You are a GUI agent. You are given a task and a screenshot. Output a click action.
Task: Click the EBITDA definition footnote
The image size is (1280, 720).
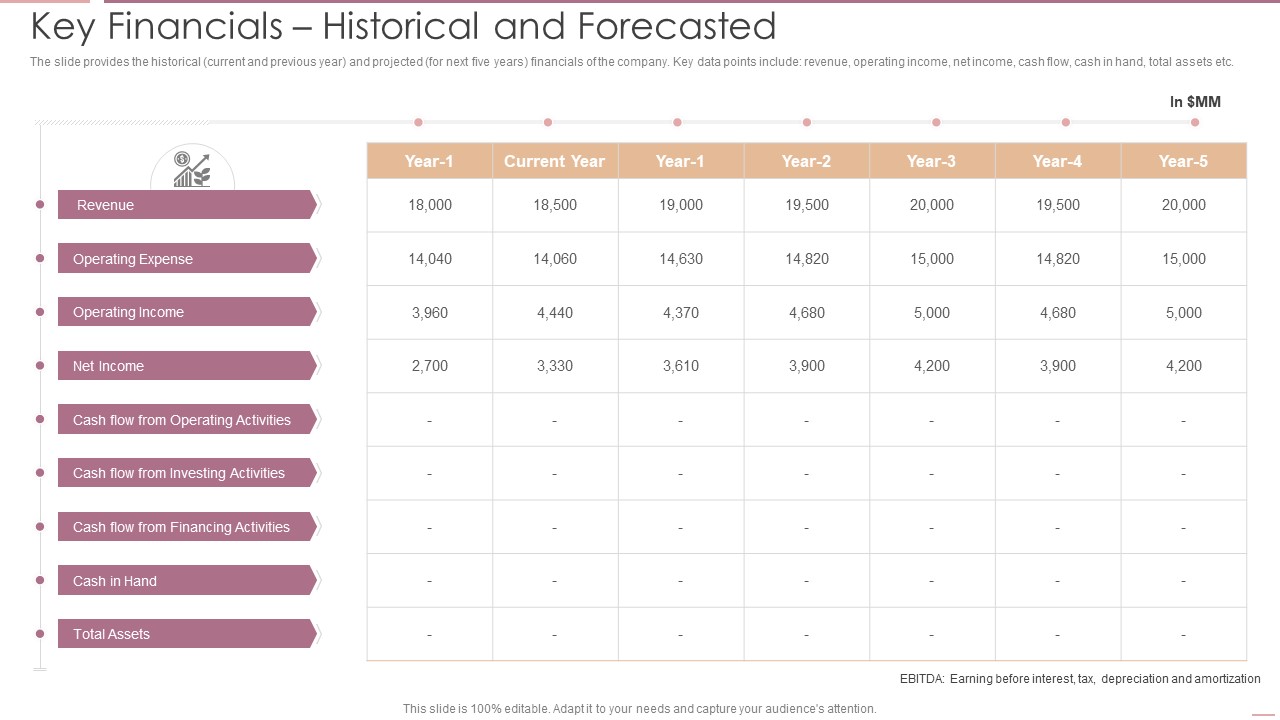pyautogui.click(x=1080, y=679)
